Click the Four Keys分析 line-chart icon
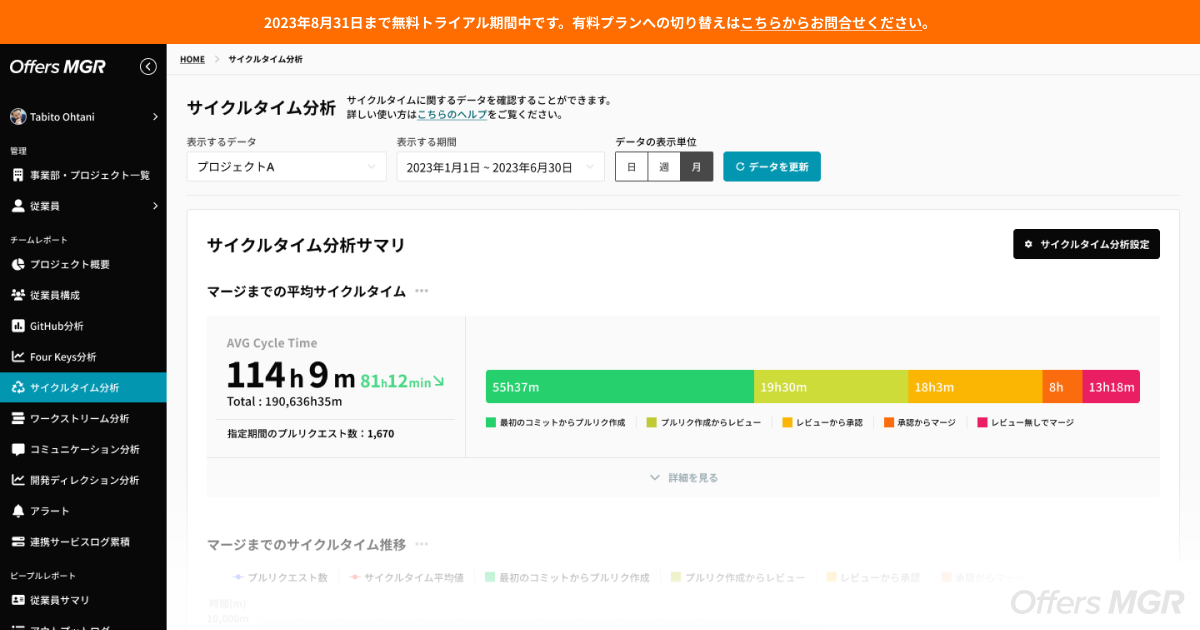The height and width of the screenshot is (630, 1200). point(18,357)
